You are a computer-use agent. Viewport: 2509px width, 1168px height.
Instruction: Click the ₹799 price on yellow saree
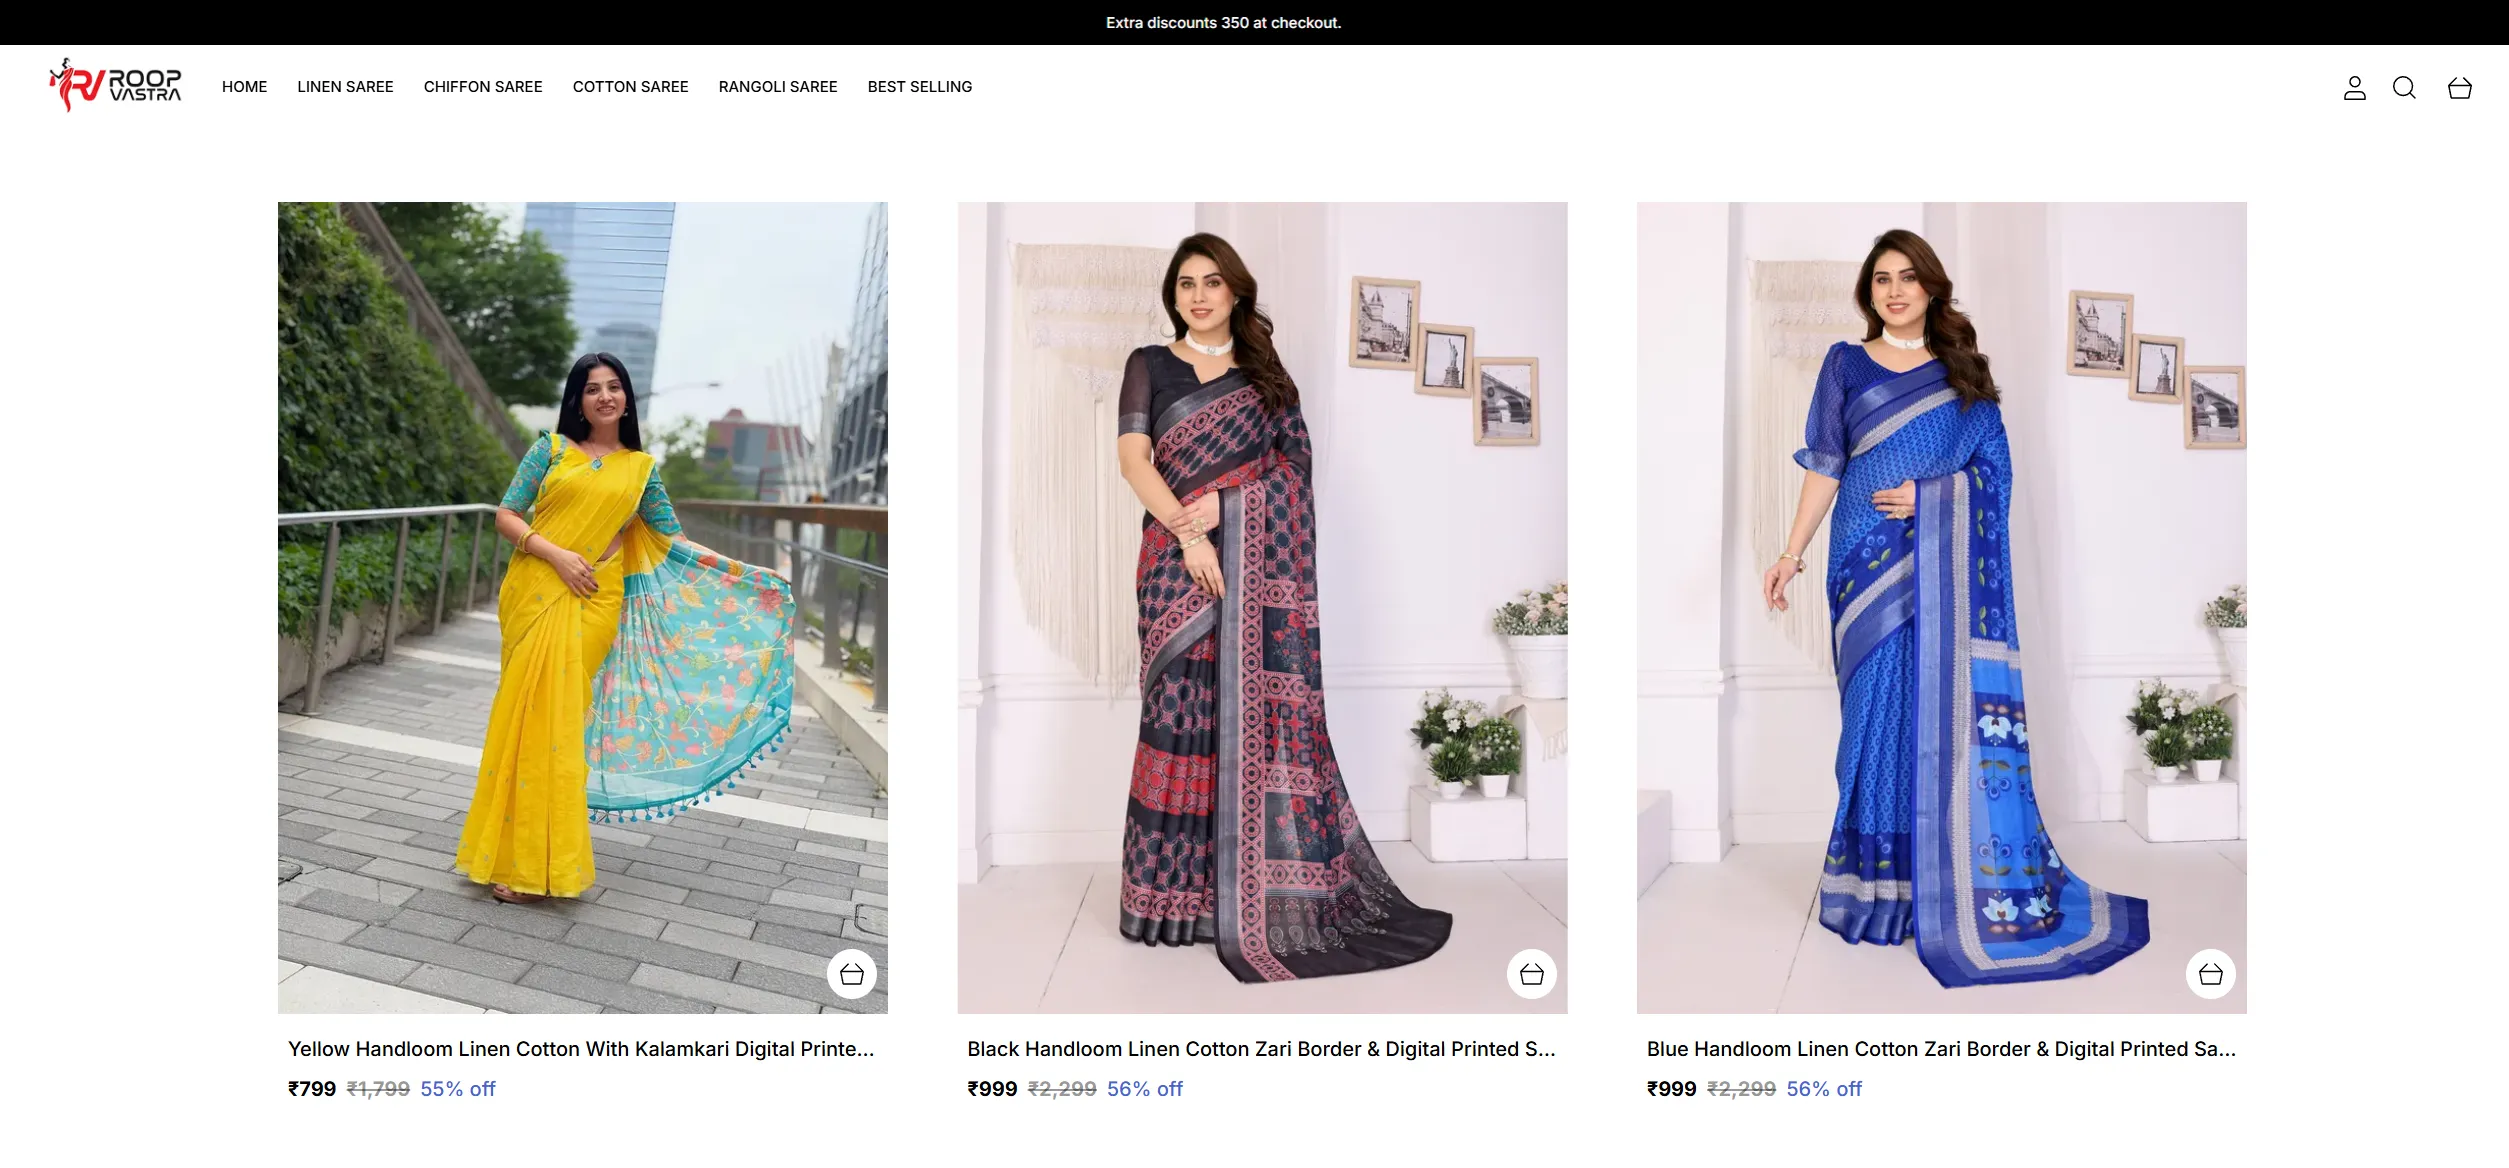tap(312, 1089)
